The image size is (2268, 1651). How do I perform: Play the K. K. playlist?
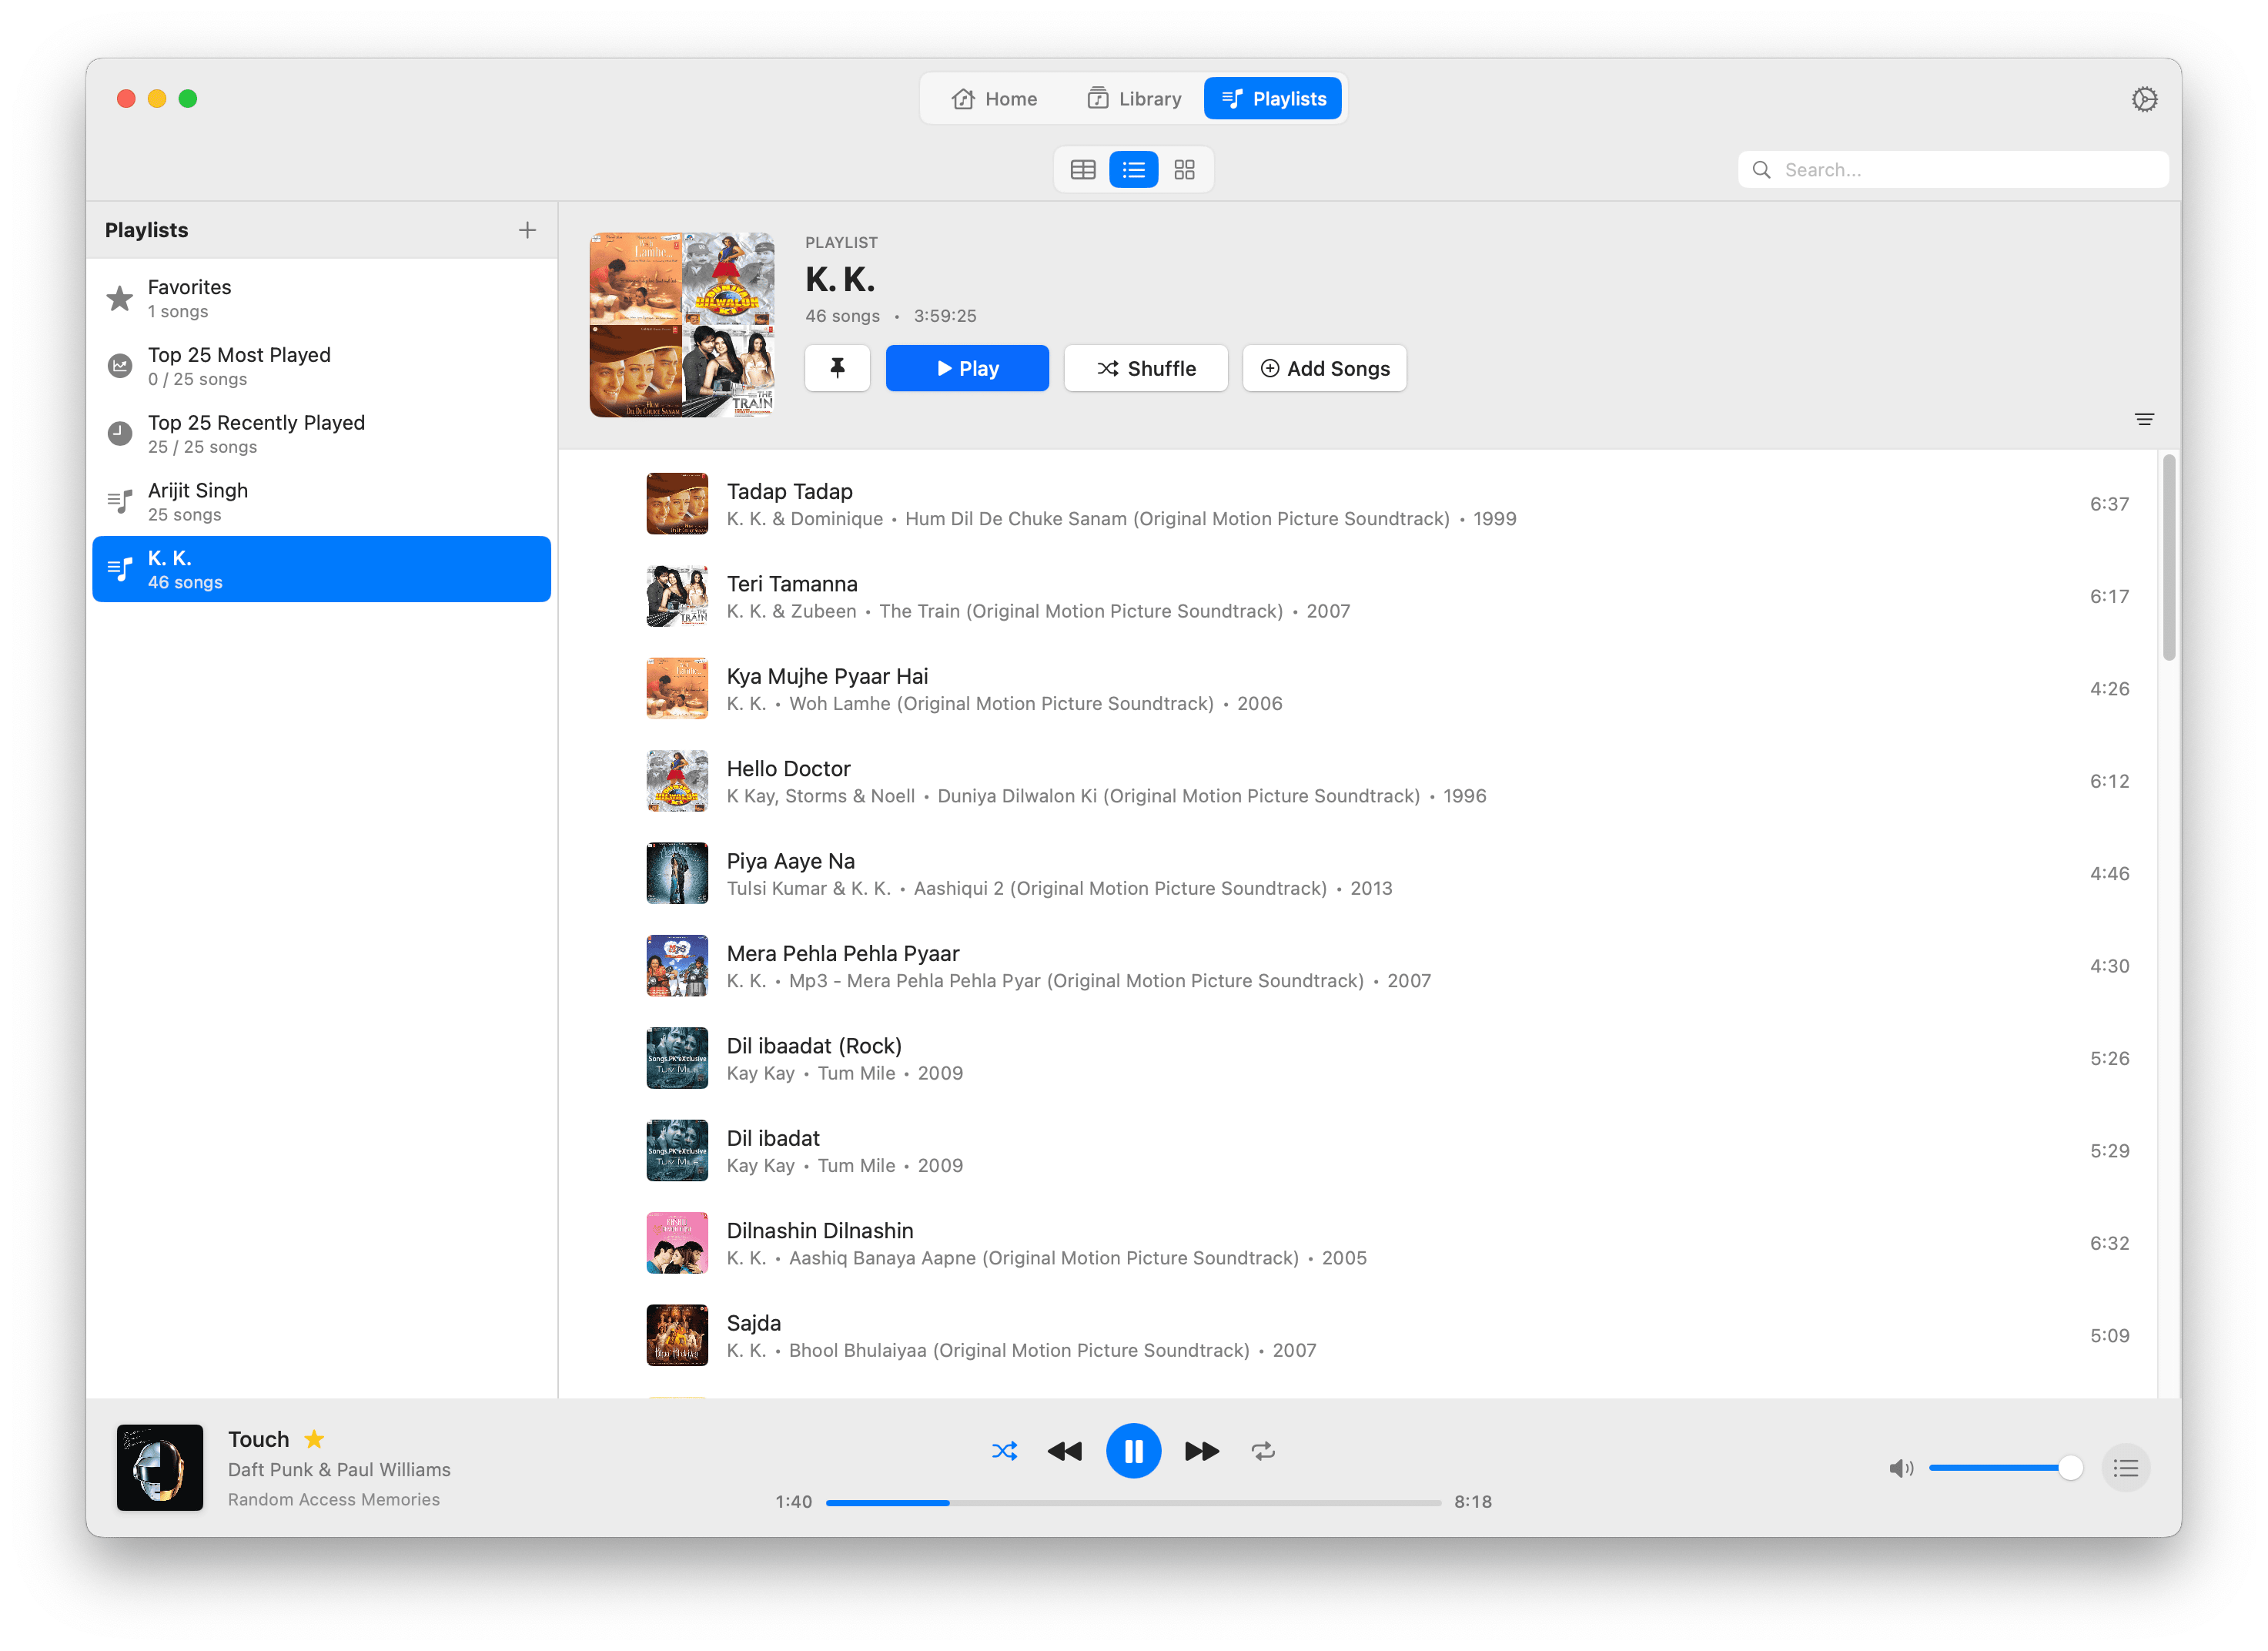[x=967, y=368]
